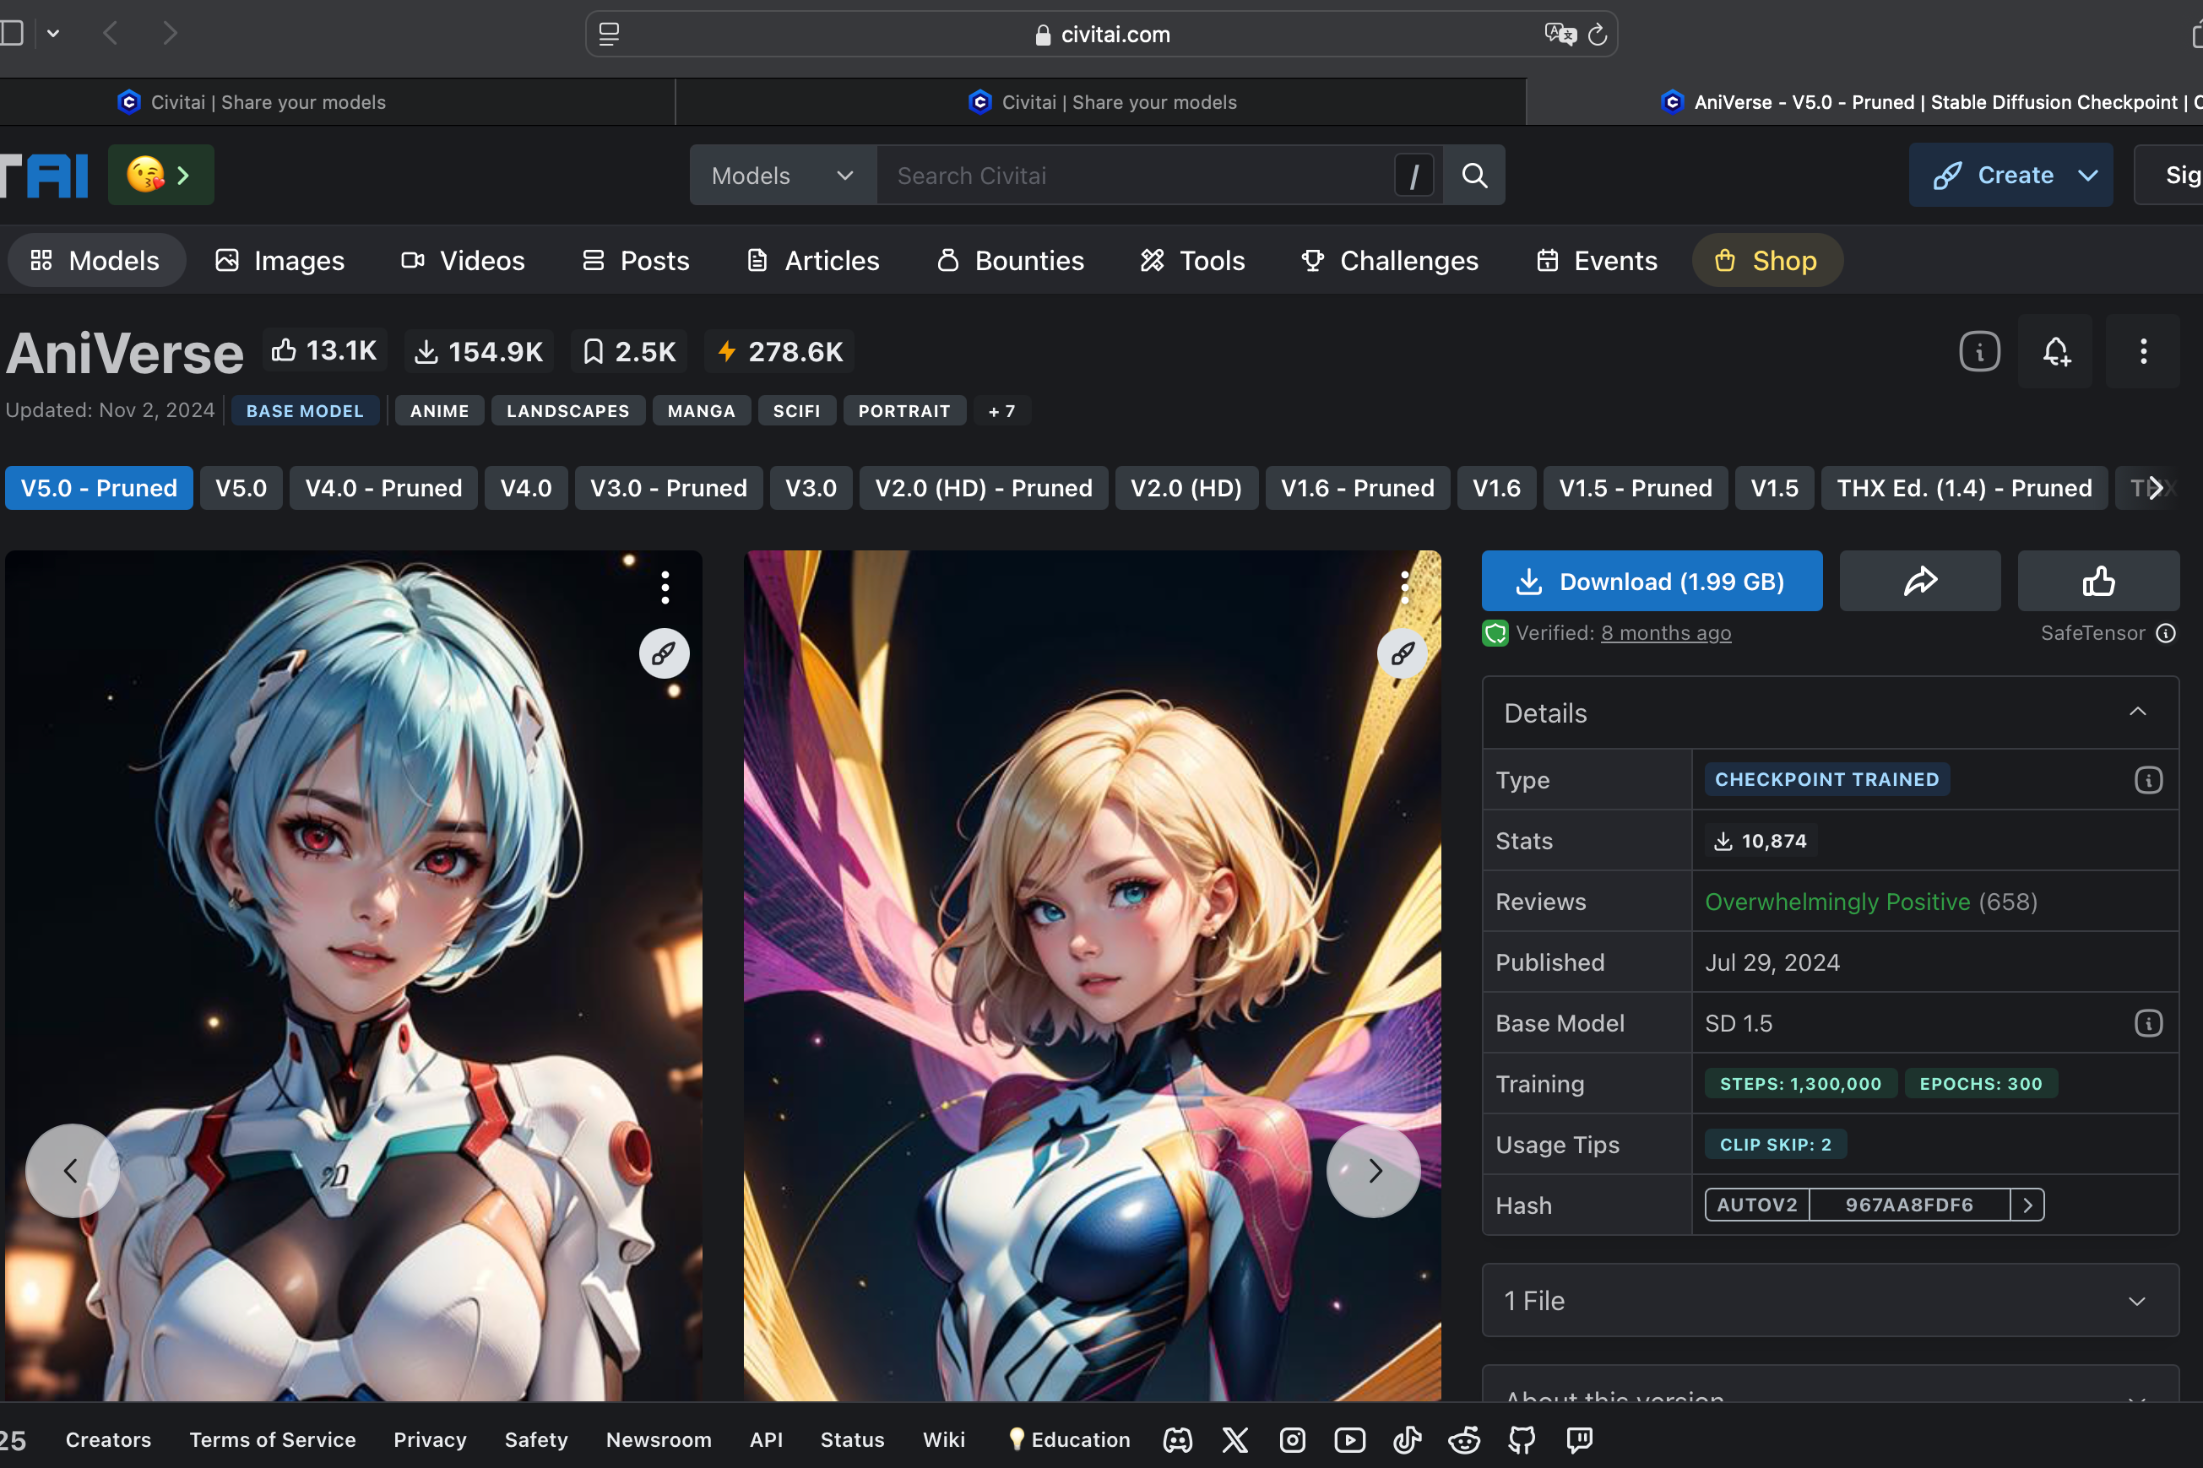Open the Instagram link in footer
This screenshot has height=1468, width=2203.
[x=1292, y=1440]
